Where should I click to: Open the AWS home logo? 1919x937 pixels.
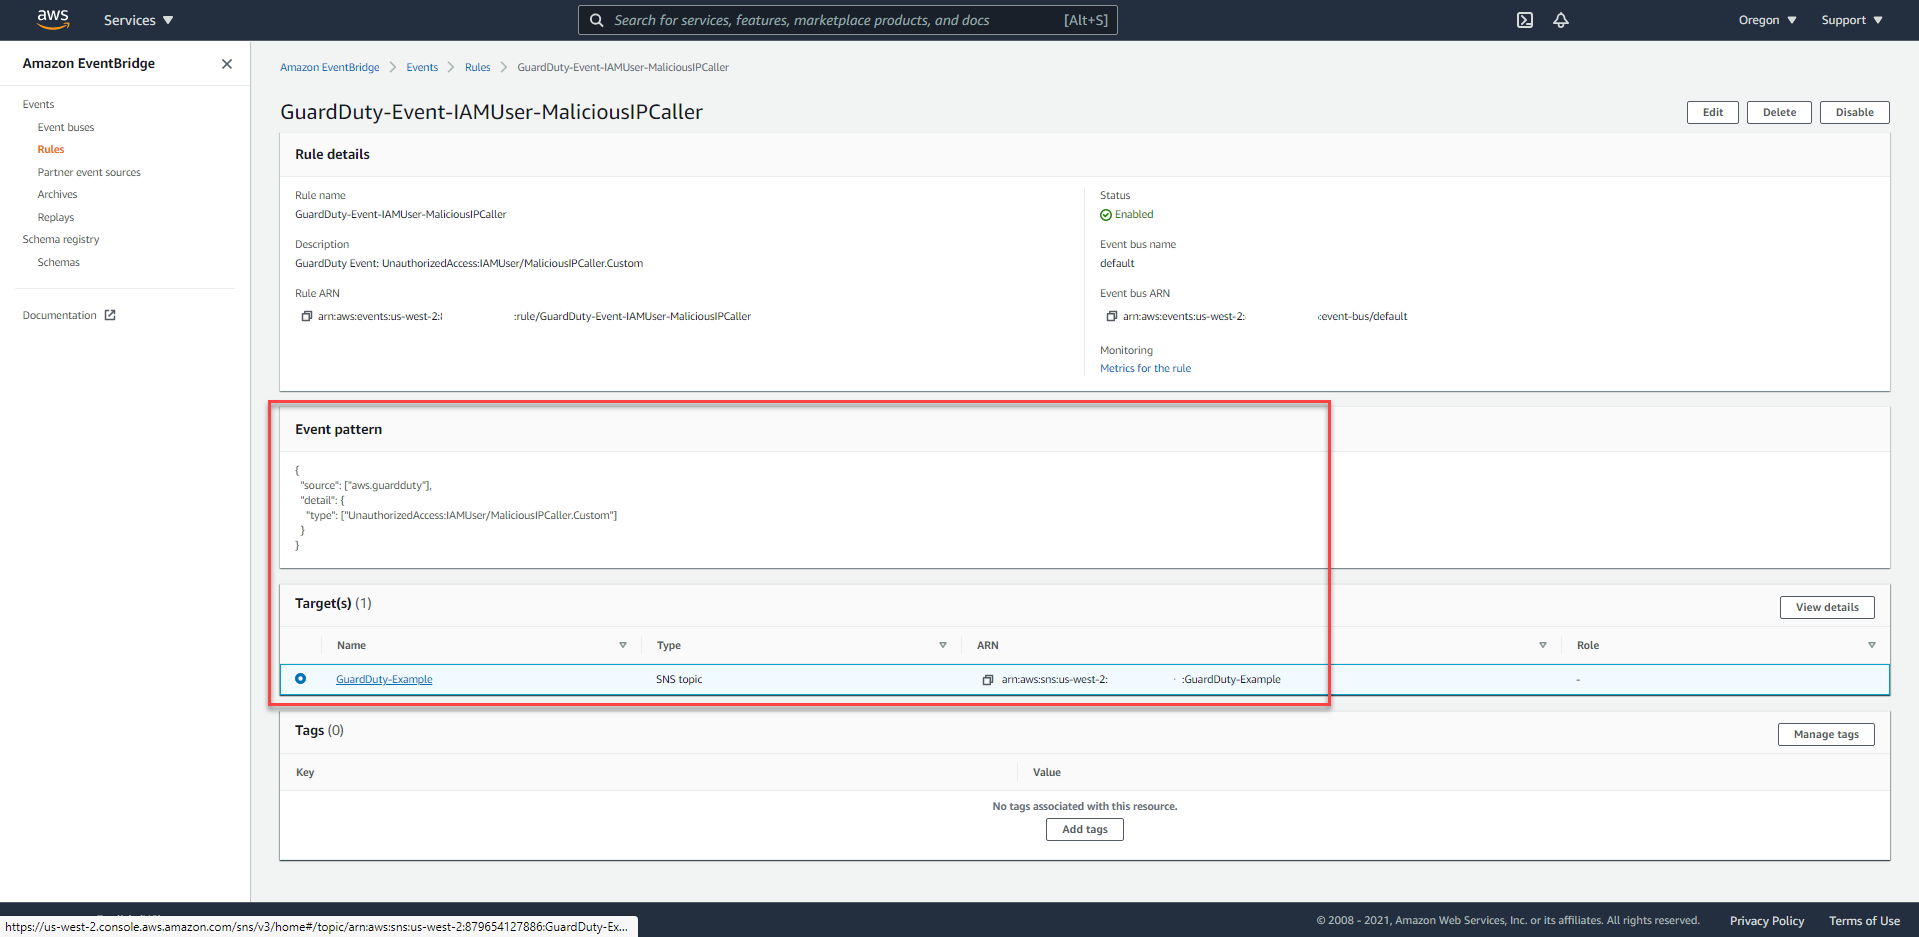click(x=53, y=19)
